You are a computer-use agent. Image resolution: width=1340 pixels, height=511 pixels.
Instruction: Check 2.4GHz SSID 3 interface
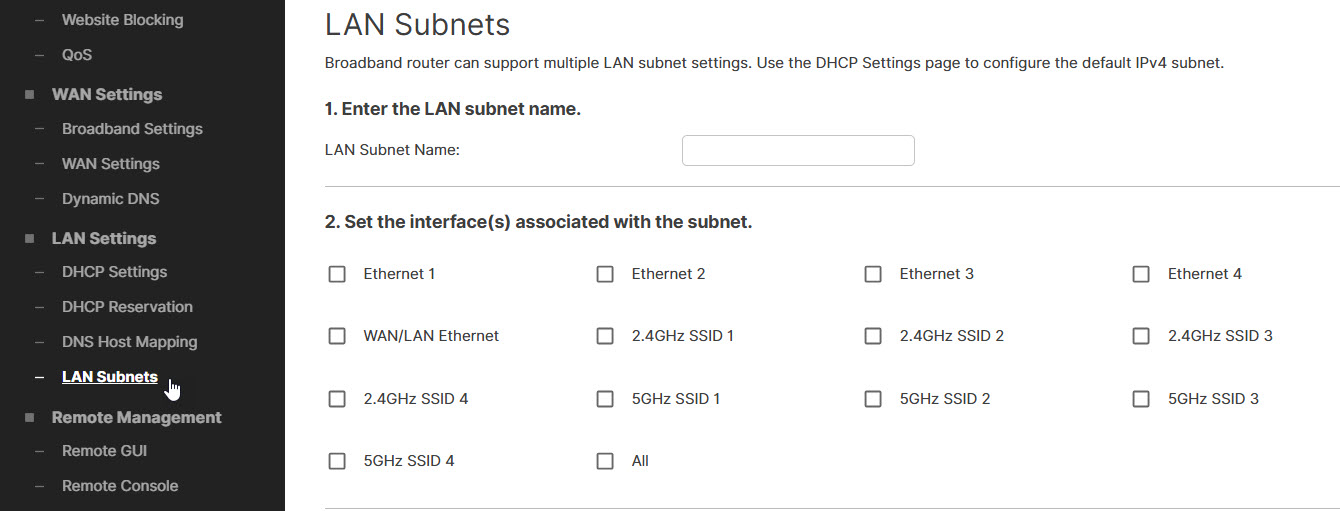tap(1141, 336)
